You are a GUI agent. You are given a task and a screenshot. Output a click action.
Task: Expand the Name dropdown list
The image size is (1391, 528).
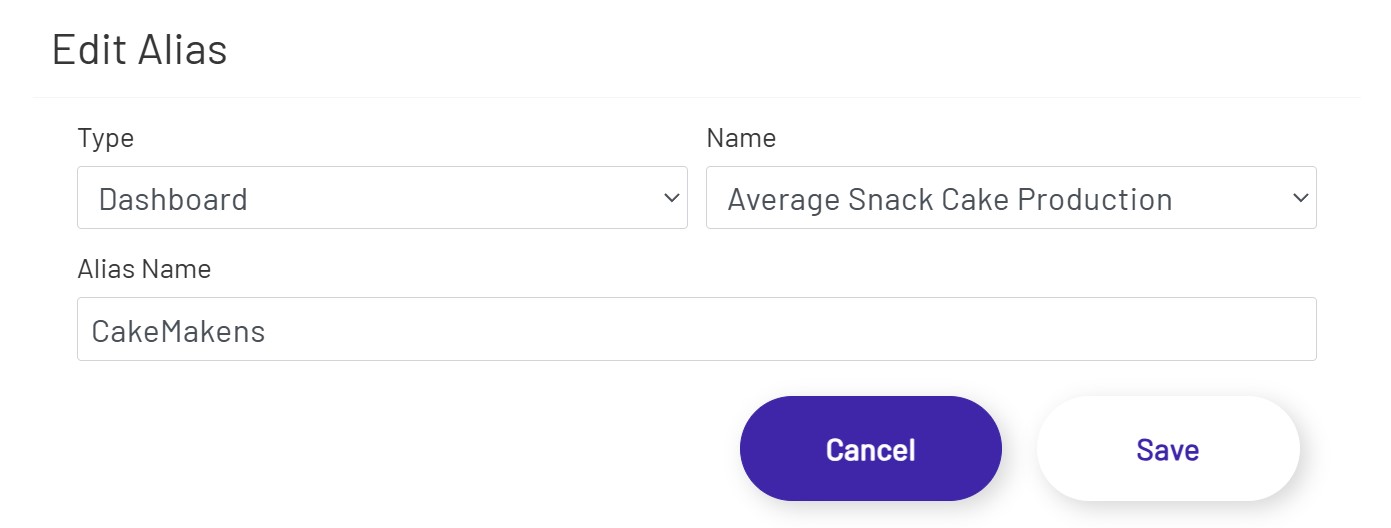1011,198
